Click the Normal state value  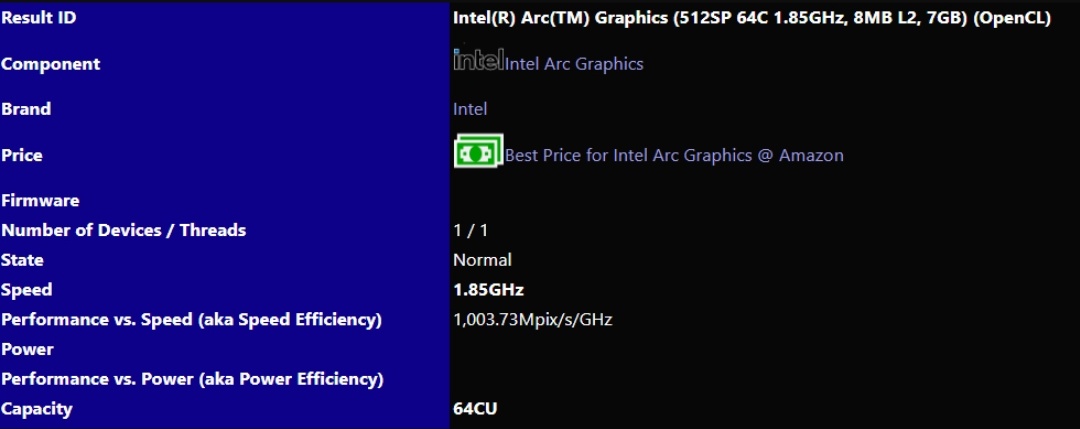(482, 260)
